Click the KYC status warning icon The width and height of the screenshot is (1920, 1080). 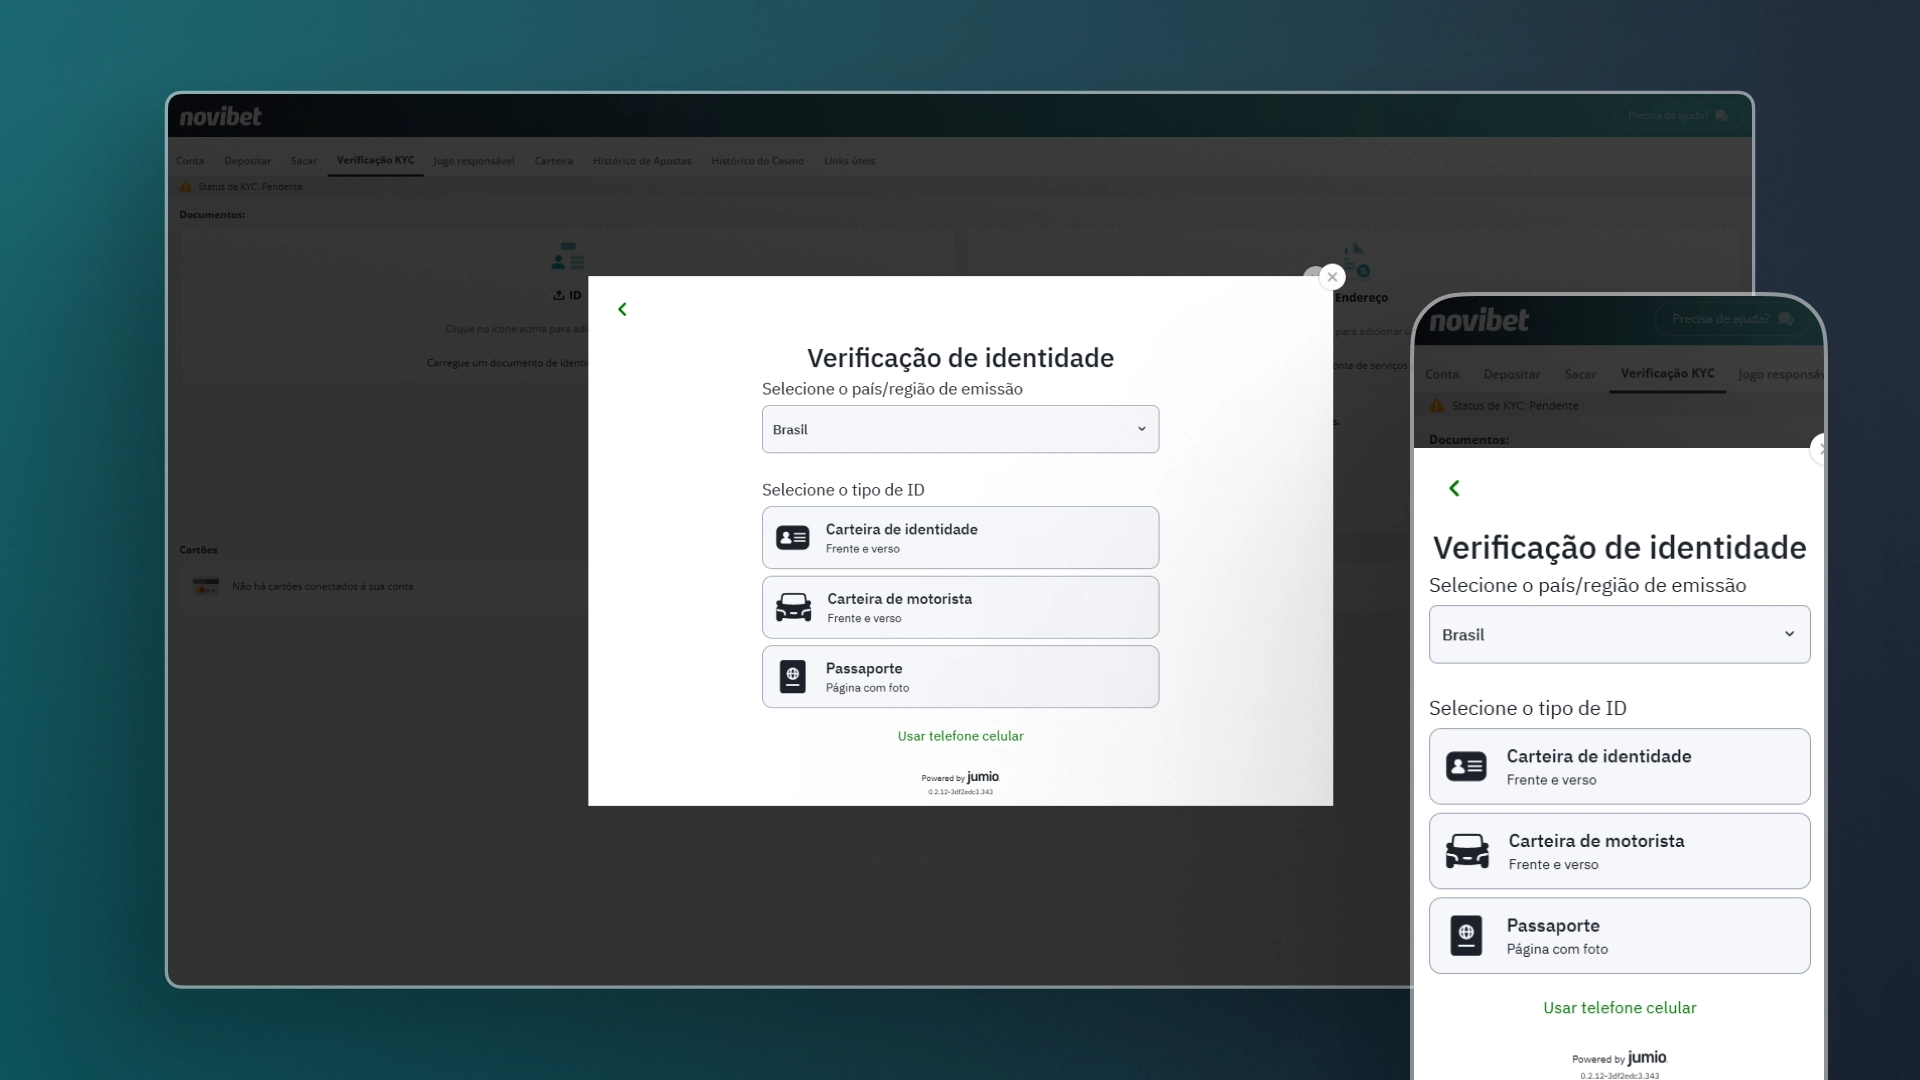pos(186,185)
